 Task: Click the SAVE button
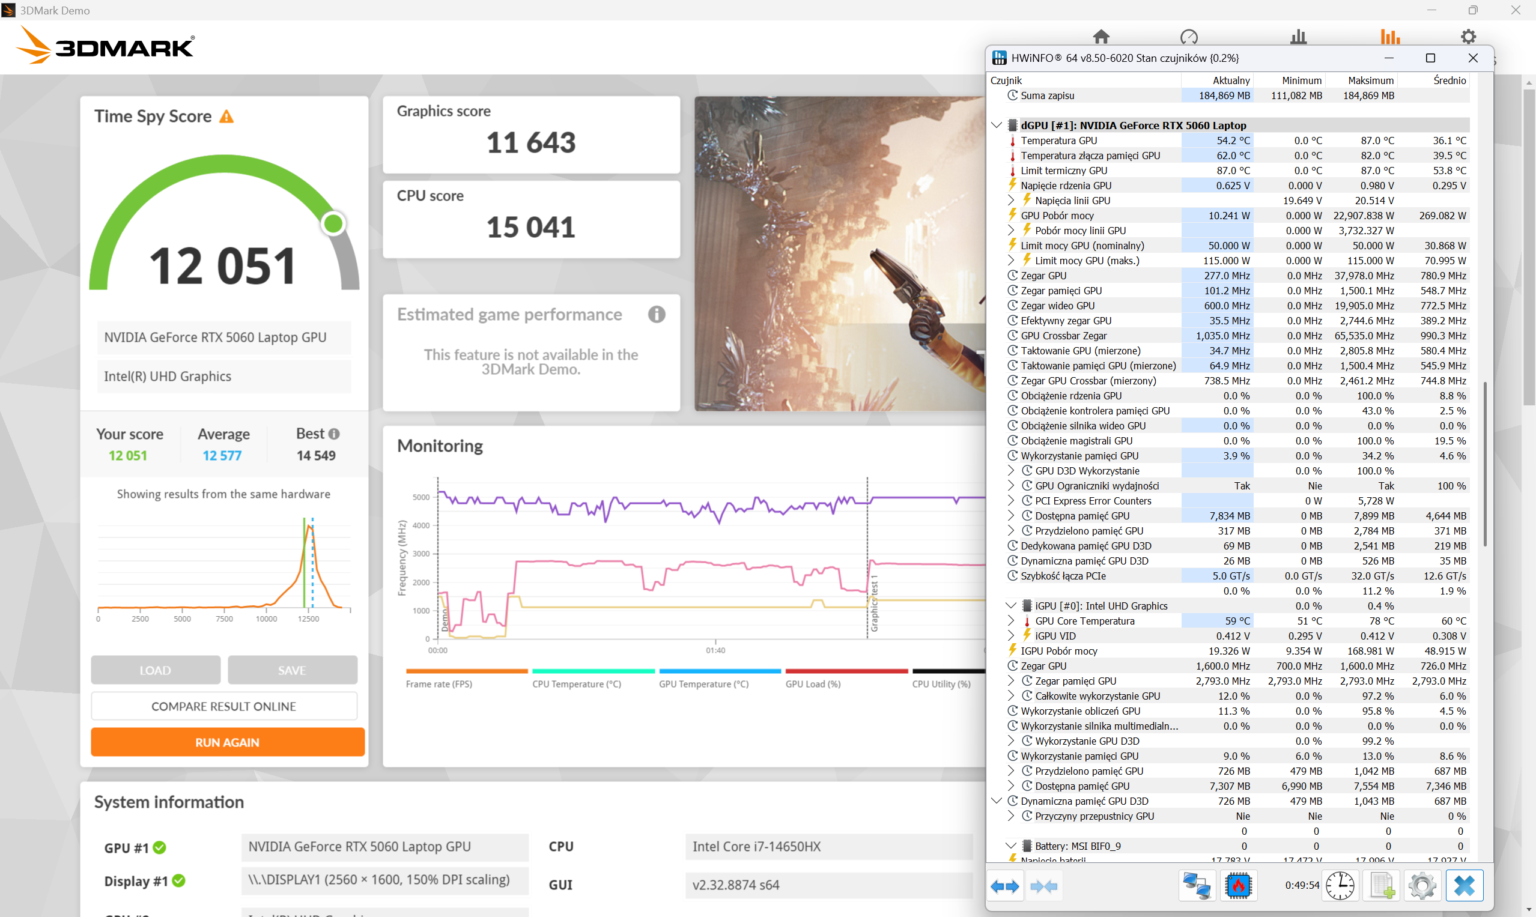click(x=292, y=670)
